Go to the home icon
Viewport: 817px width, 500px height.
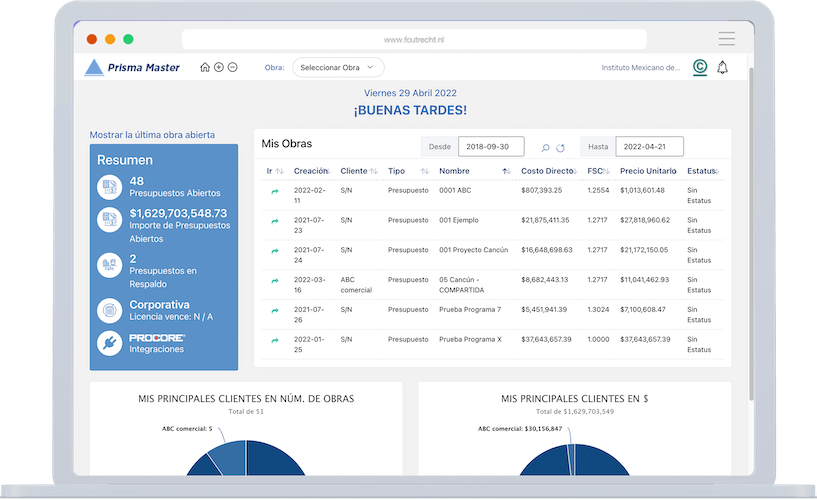pyautogui.click(x=205, y=67)
